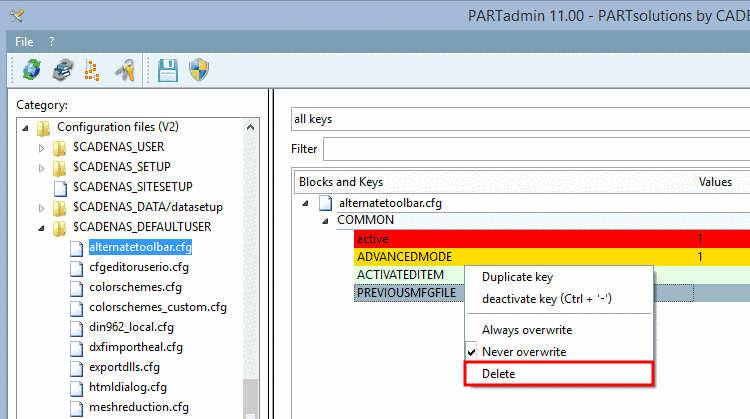The image size is (750, 419).
Task: Expand the $CADENAS_SETUP folder
Action: click(42, 168)
